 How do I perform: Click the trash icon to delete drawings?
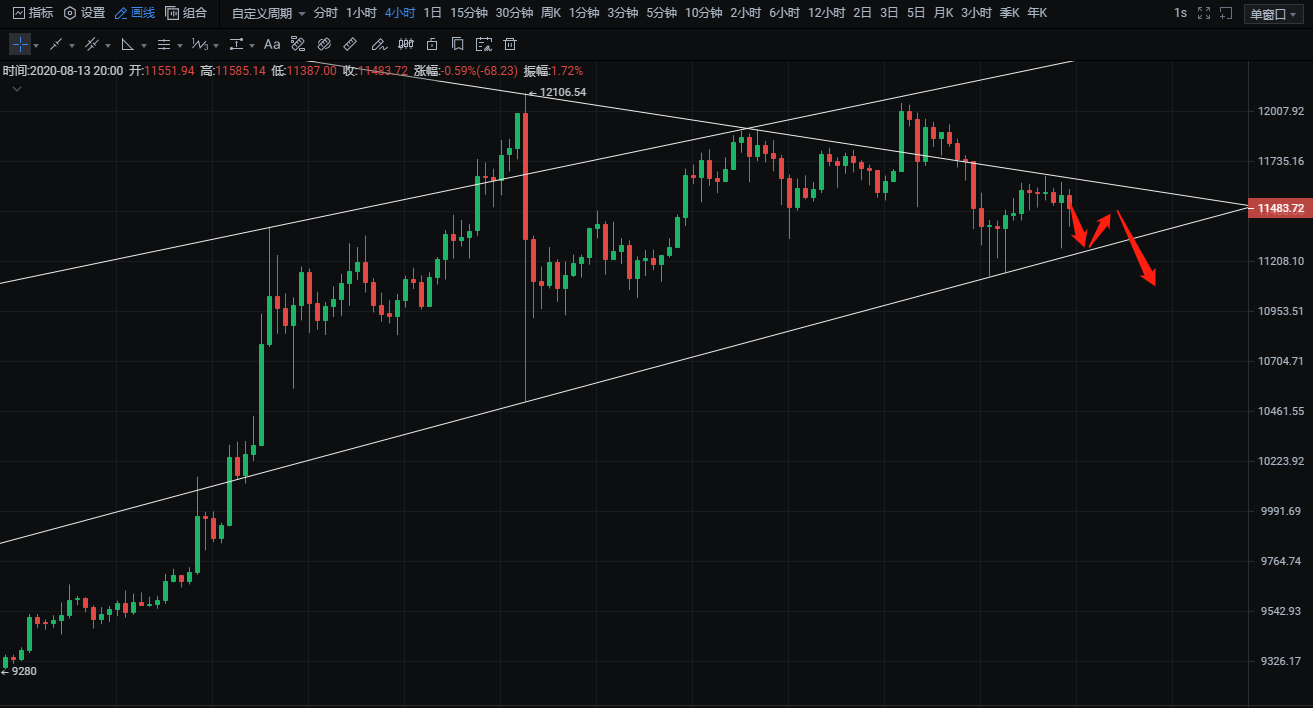pos(510,45)
